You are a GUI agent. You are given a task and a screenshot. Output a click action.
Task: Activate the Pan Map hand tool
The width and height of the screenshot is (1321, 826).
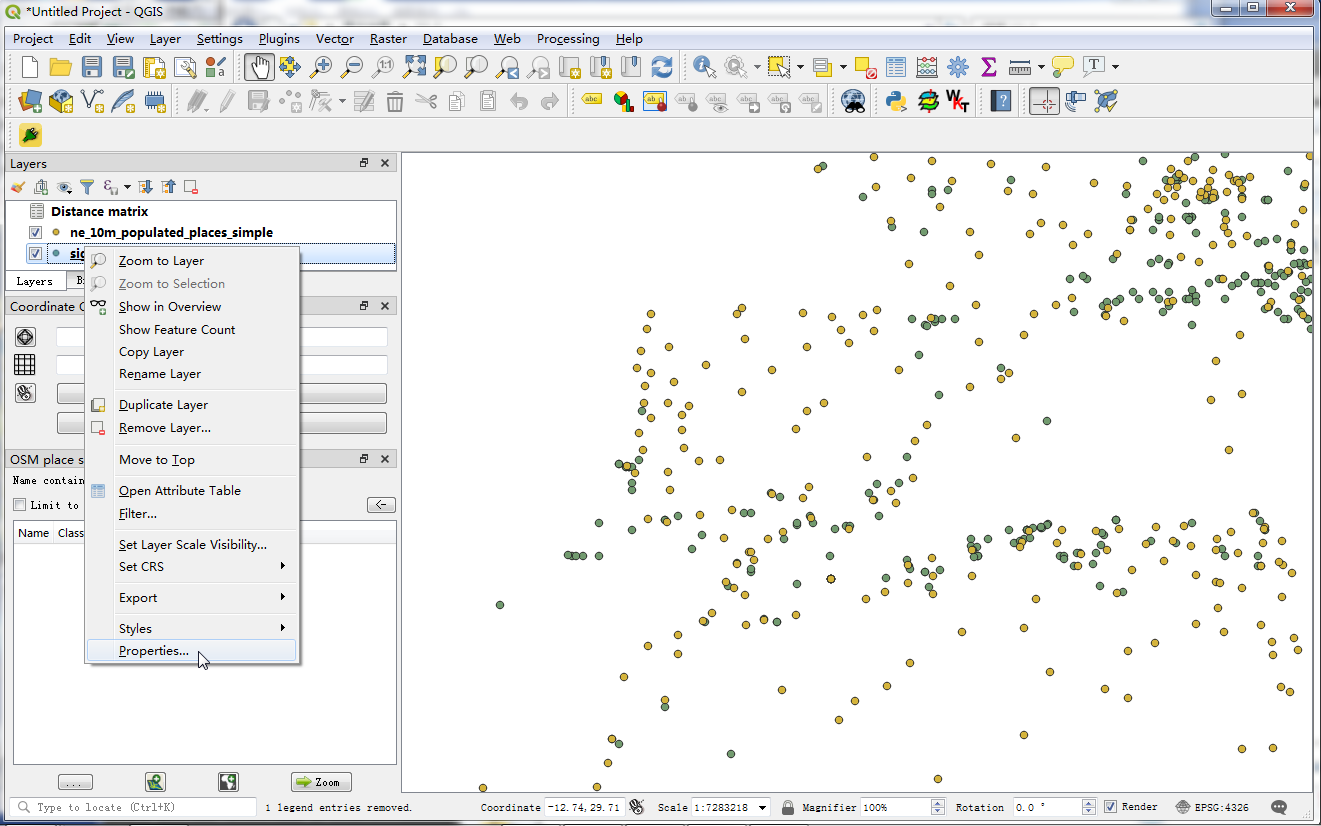pos(259,67)
